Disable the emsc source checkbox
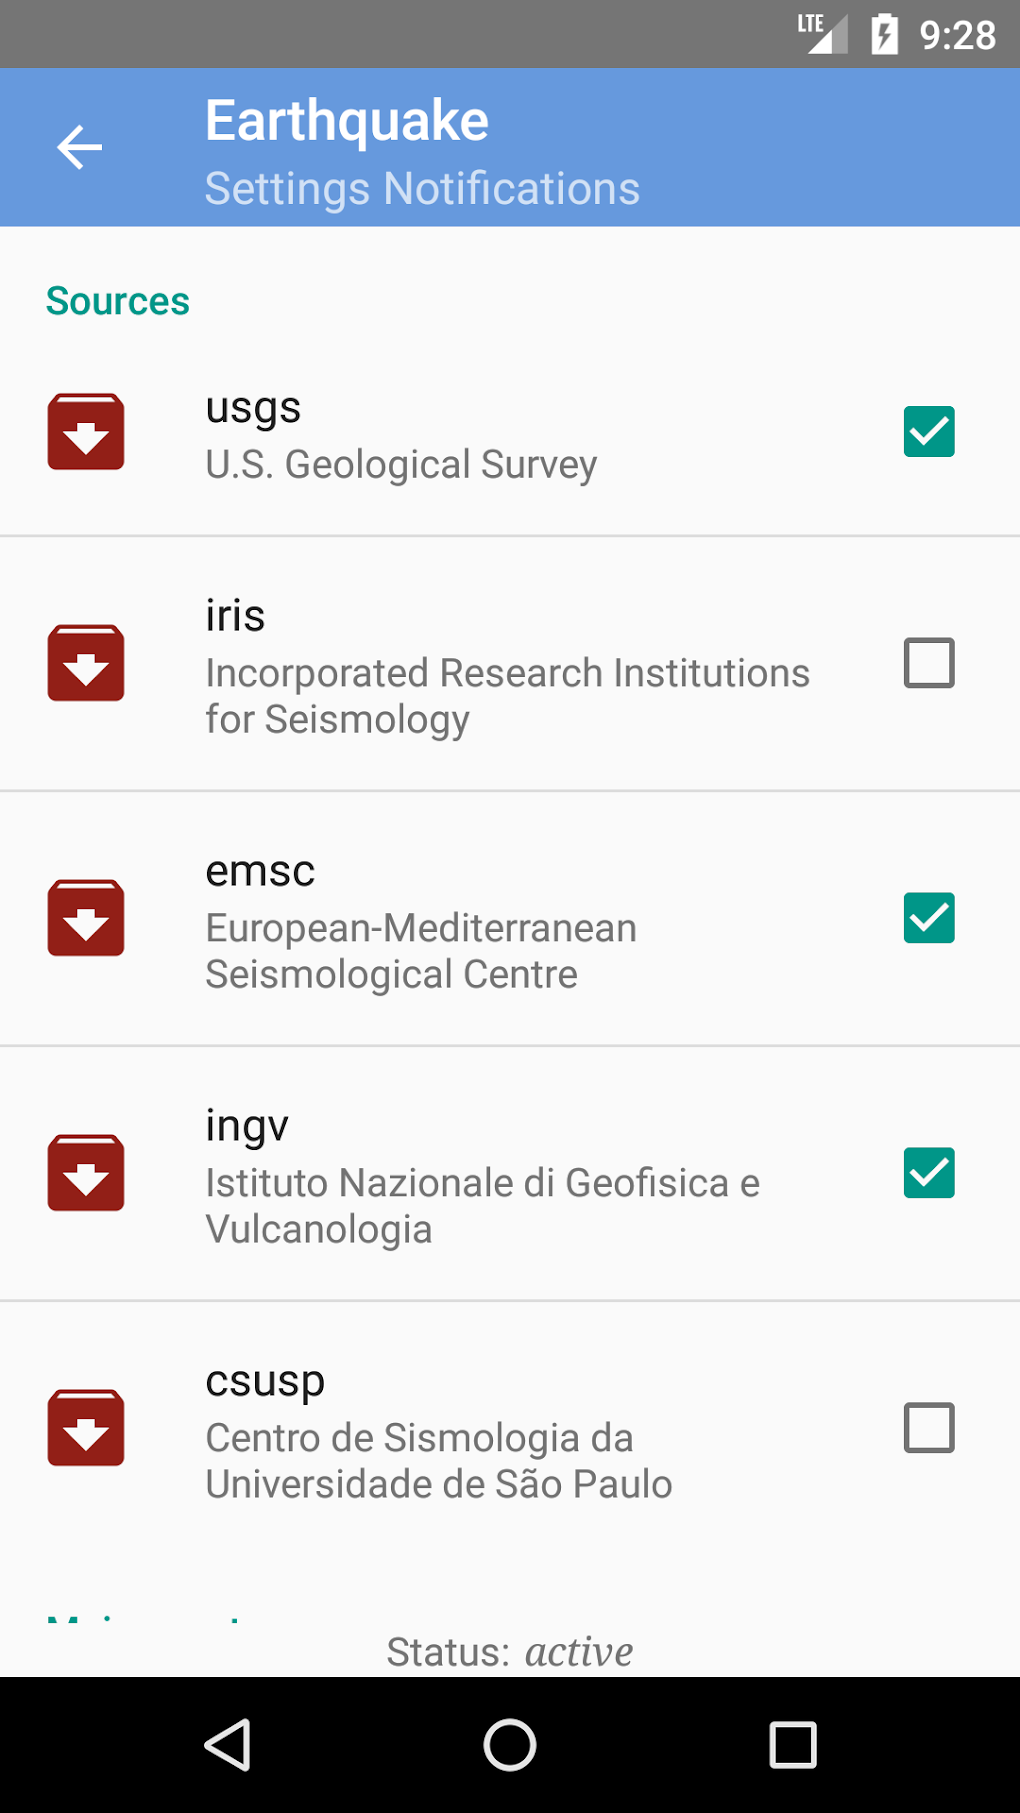 click(x=929, y=918)
